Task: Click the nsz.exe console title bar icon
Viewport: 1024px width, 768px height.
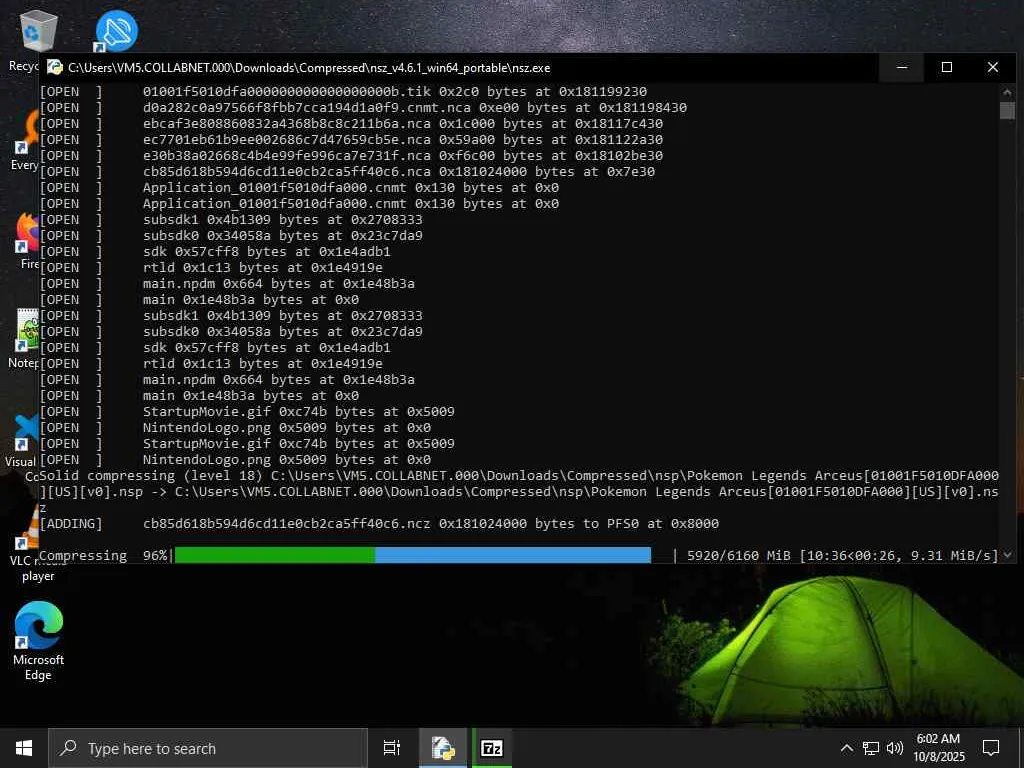Action: click(x=56, y=67)
